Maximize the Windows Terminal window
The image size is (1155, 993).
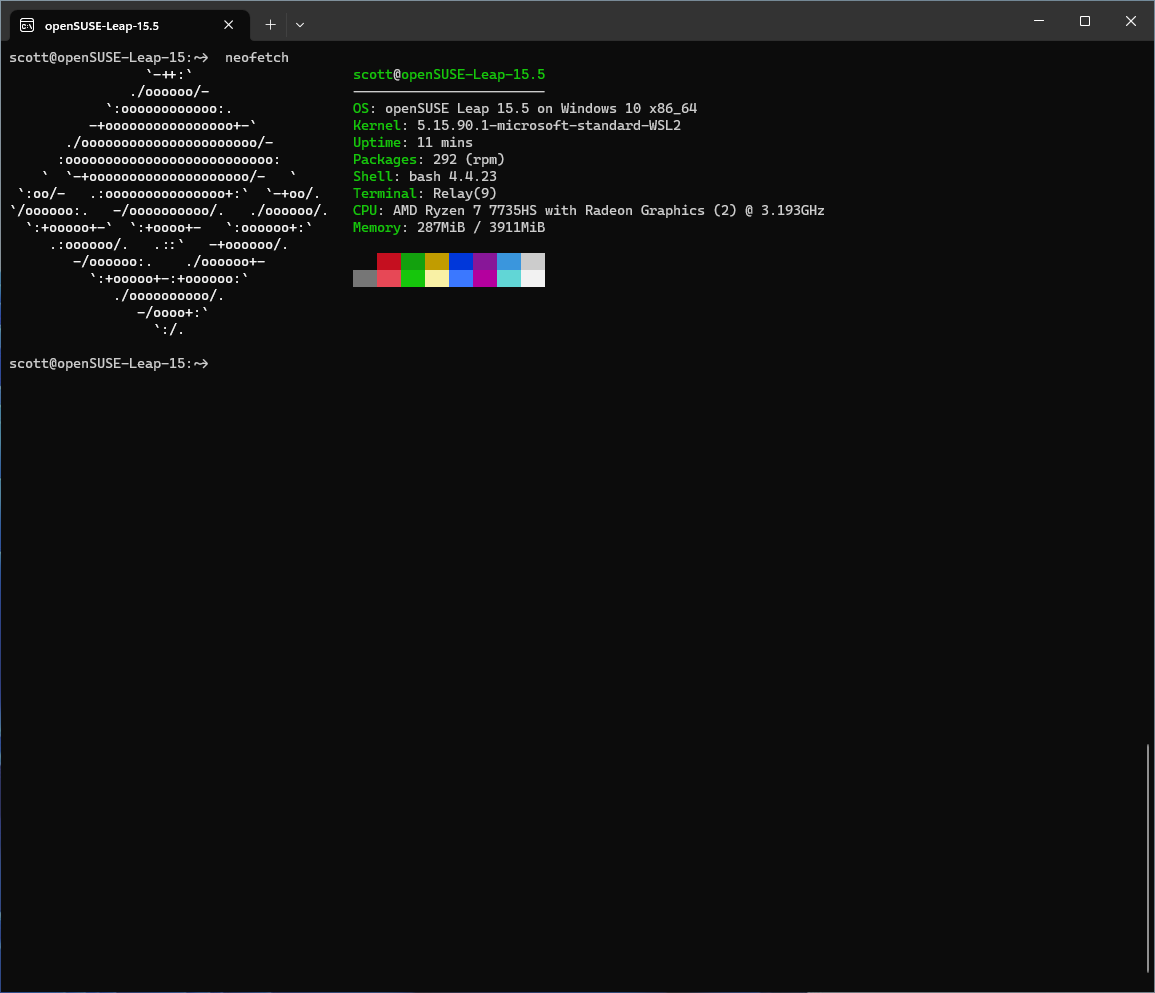pos(1085,21)
